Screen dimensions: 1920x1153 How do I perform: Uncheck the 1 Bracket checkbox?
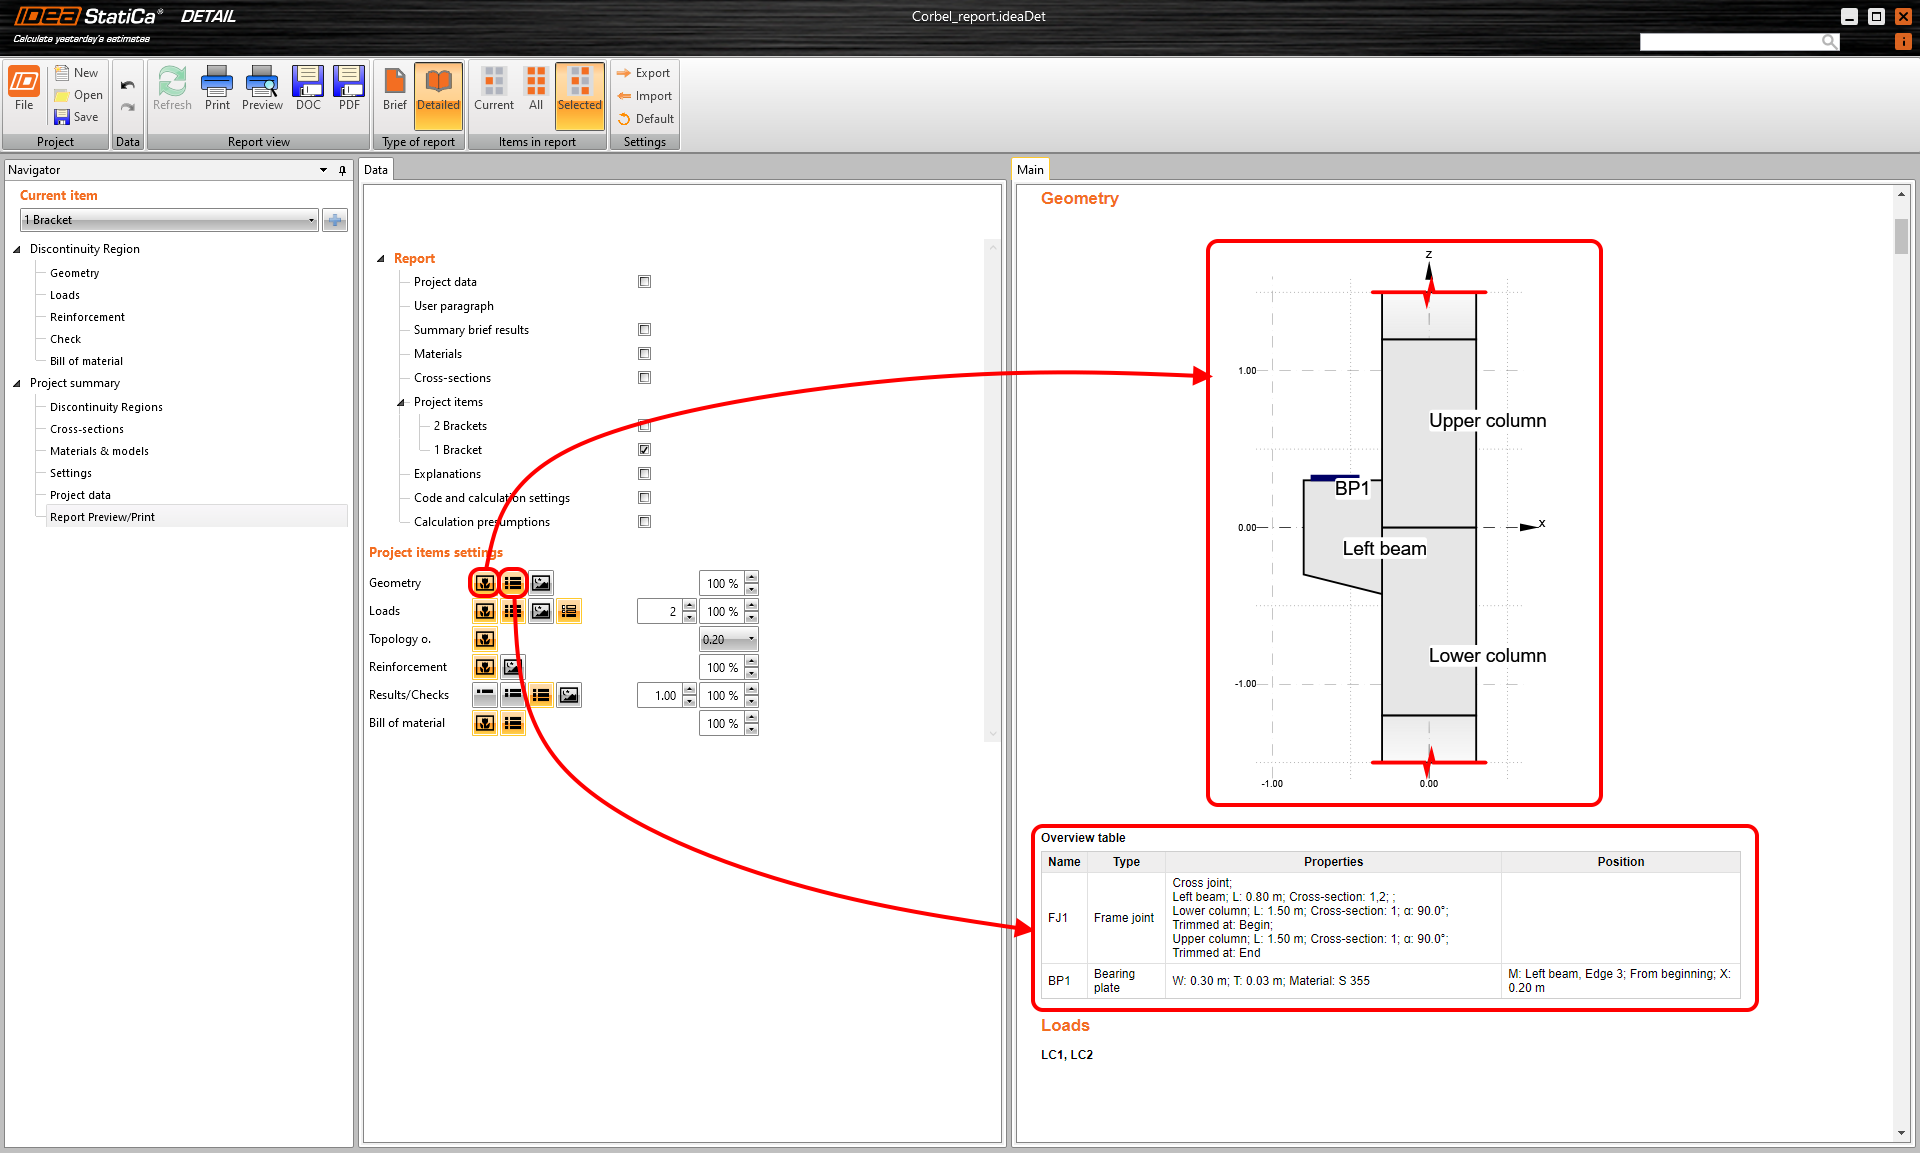point(645,450)
